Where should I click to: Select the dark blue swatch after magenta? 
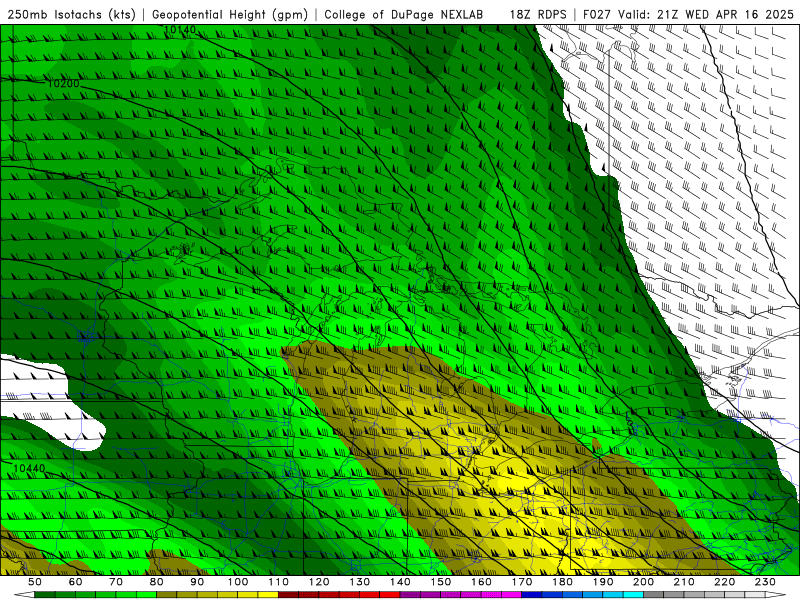[x=531, y=594]
